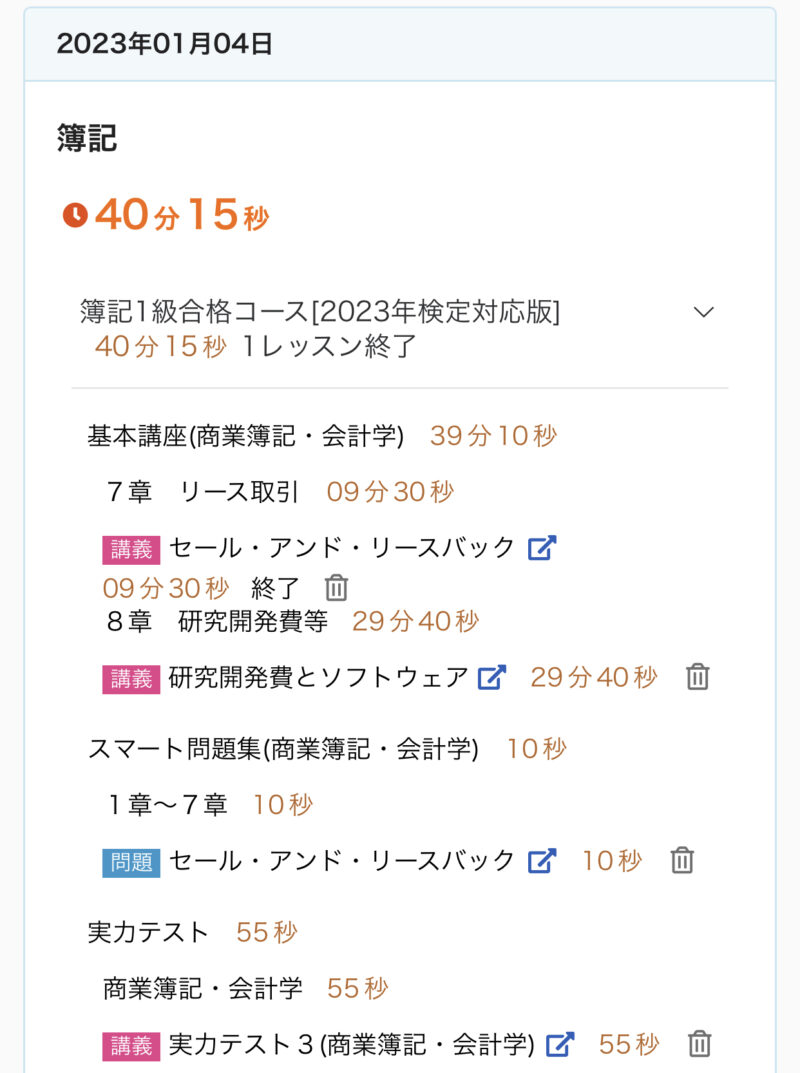800x1073 pixels.
Task: Select the 基本講座(商業簿記・会計学) section
Action: tap(246, 436)
